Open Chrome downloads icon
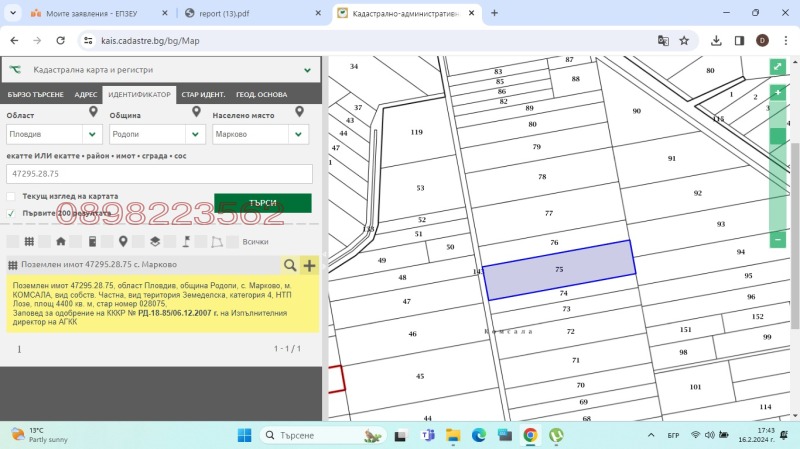 coord(716,41)
